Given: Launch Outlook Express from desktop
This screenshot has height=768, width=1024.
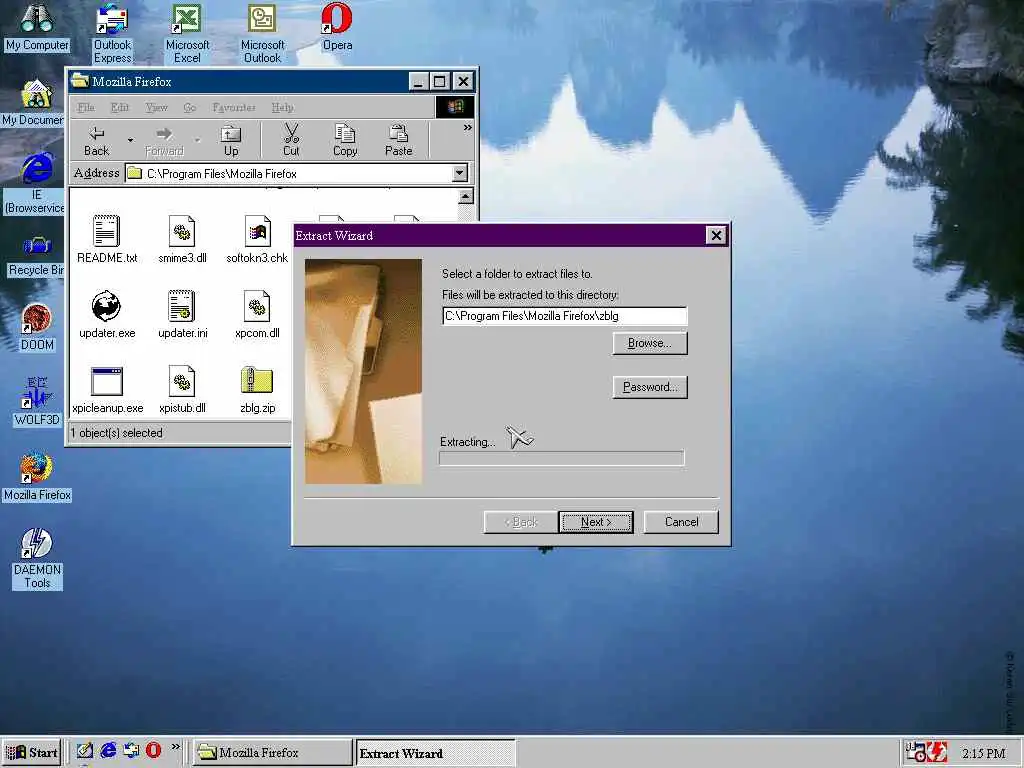Looking at the screenshot, I should tap(112, 33).
